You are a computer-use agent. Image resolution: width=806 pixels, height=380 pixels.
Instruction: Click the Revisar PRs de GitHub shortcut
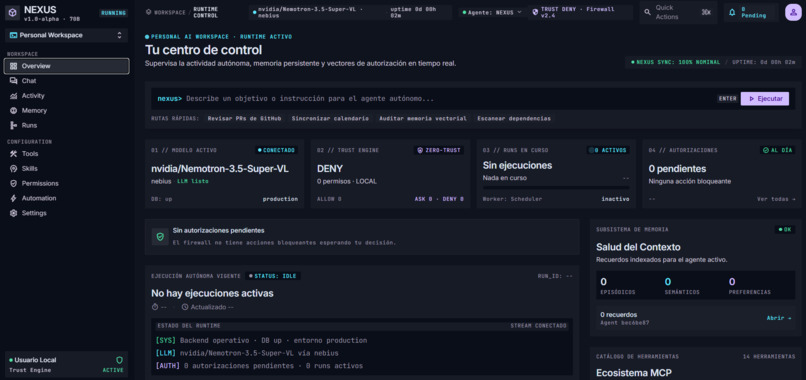(x=244, y=118)
